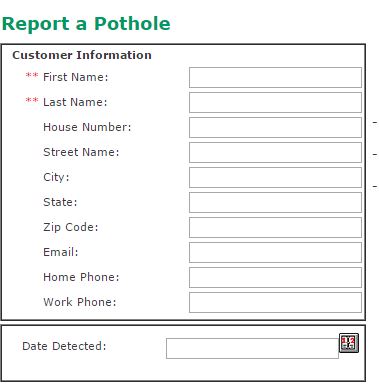Viewport: 379px width, 389px height.
Task: Click into the Street Name field
Action: point(275,152)
